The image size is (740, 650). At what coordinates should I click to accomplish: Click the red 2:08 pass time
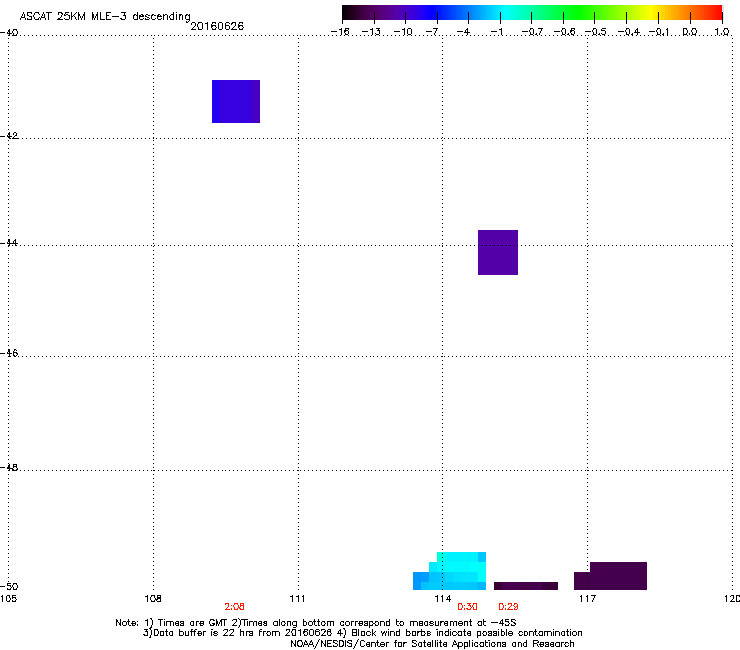235,607
